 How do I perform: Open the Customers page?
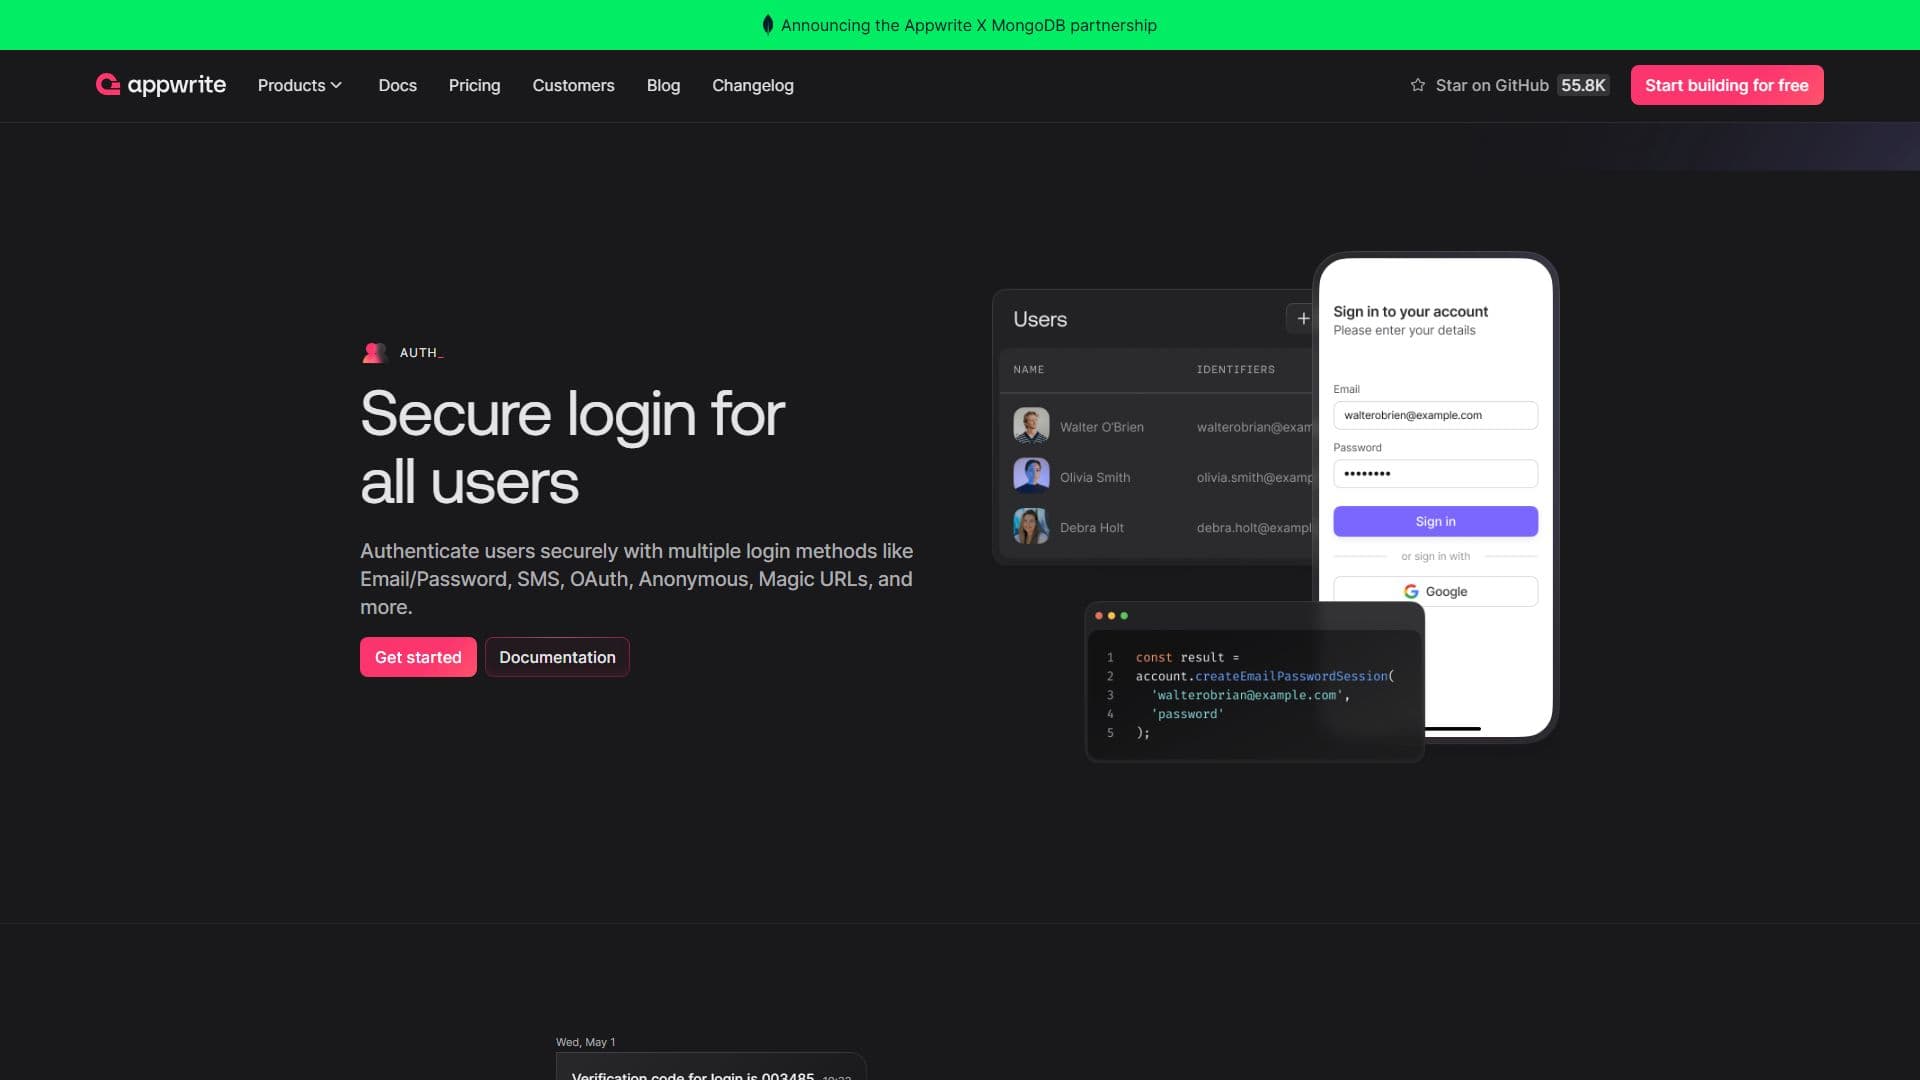click(573, 85)
